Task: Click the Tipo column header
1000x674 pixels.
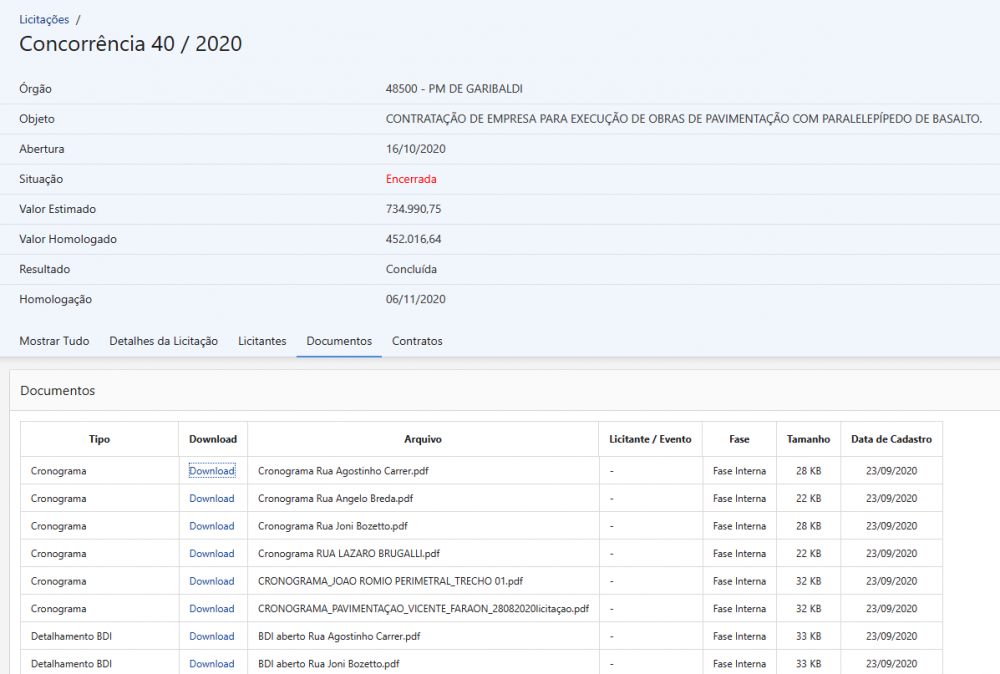Action: click(x=100, y=439)
